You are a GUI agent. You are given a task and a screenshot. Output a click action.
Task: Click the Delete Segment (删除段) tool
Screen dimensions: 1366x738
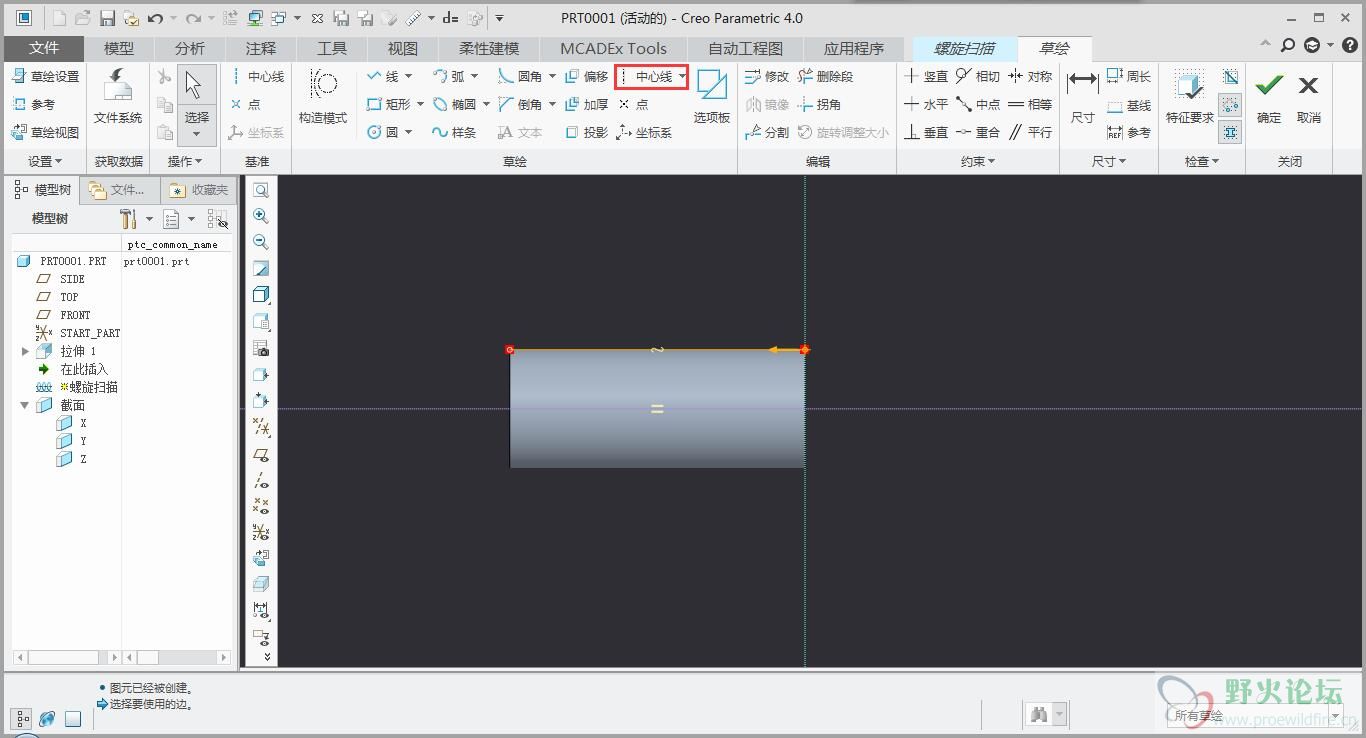click(x=826, y=76)
